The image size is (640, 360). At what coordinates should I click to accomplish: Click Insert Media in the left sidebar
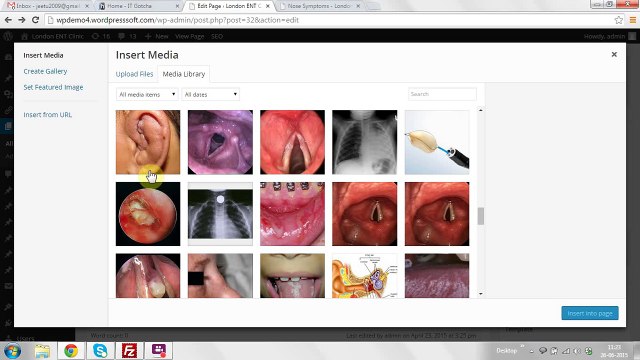point(43,55)
